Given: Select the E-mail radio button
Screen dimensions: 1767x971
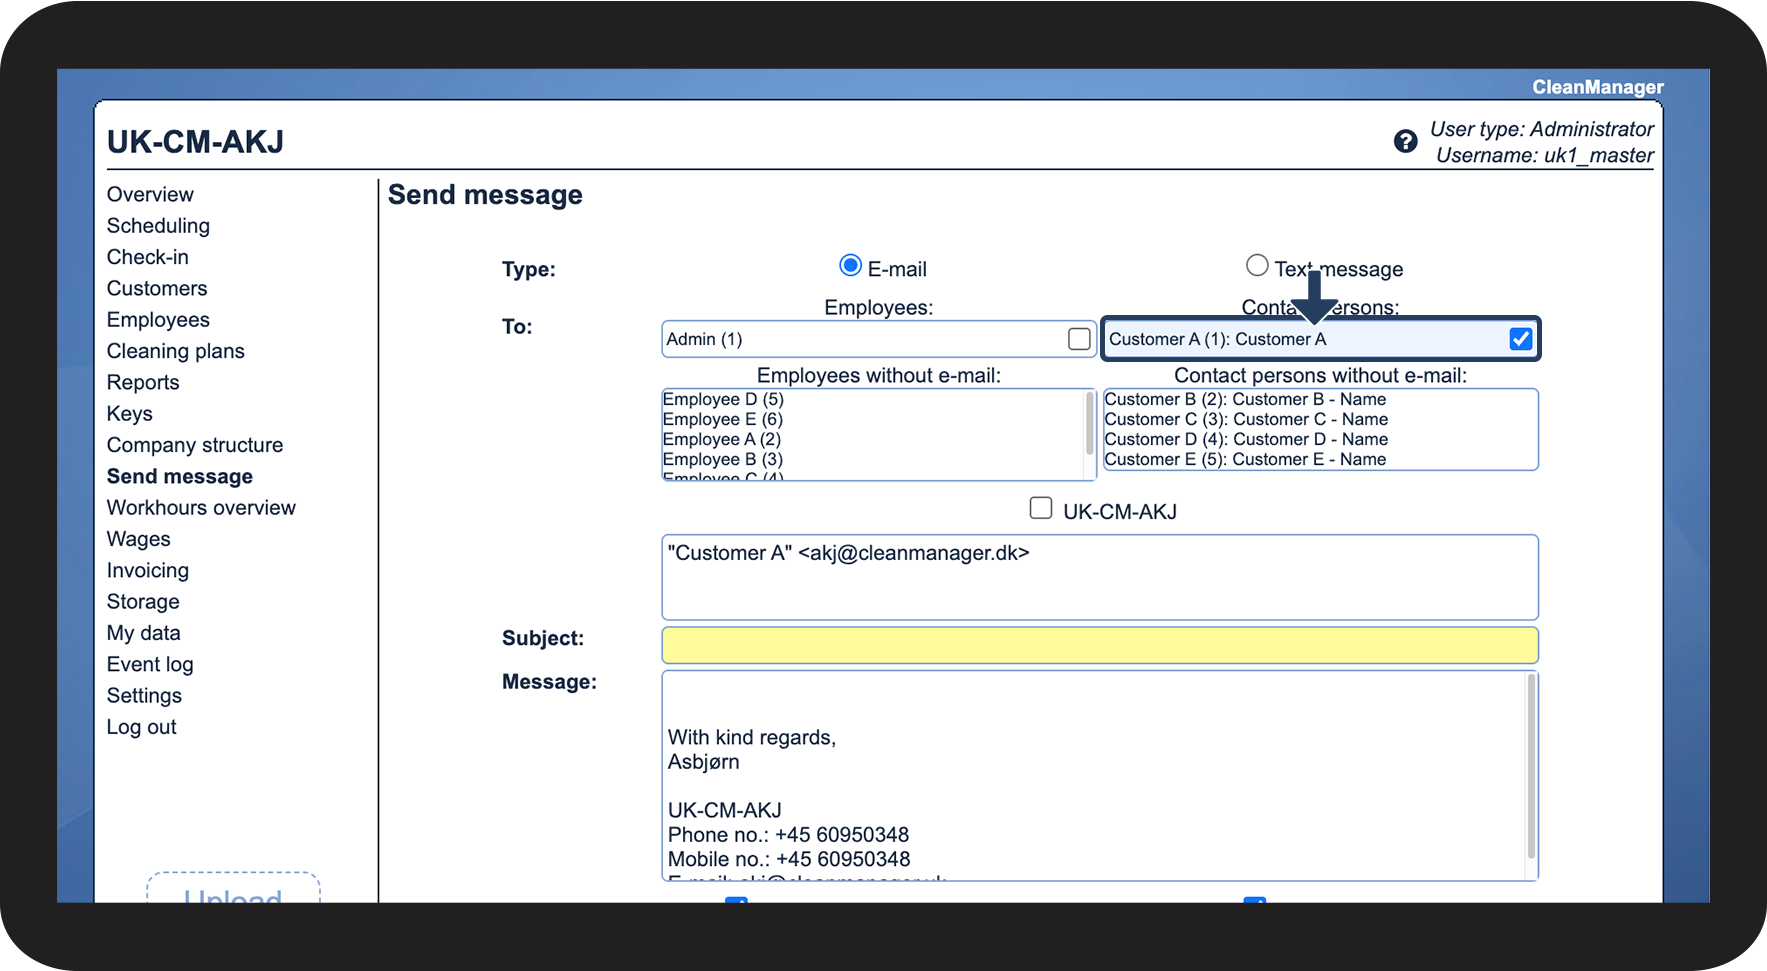Looking at the screenshot, I should pos(850,265).
